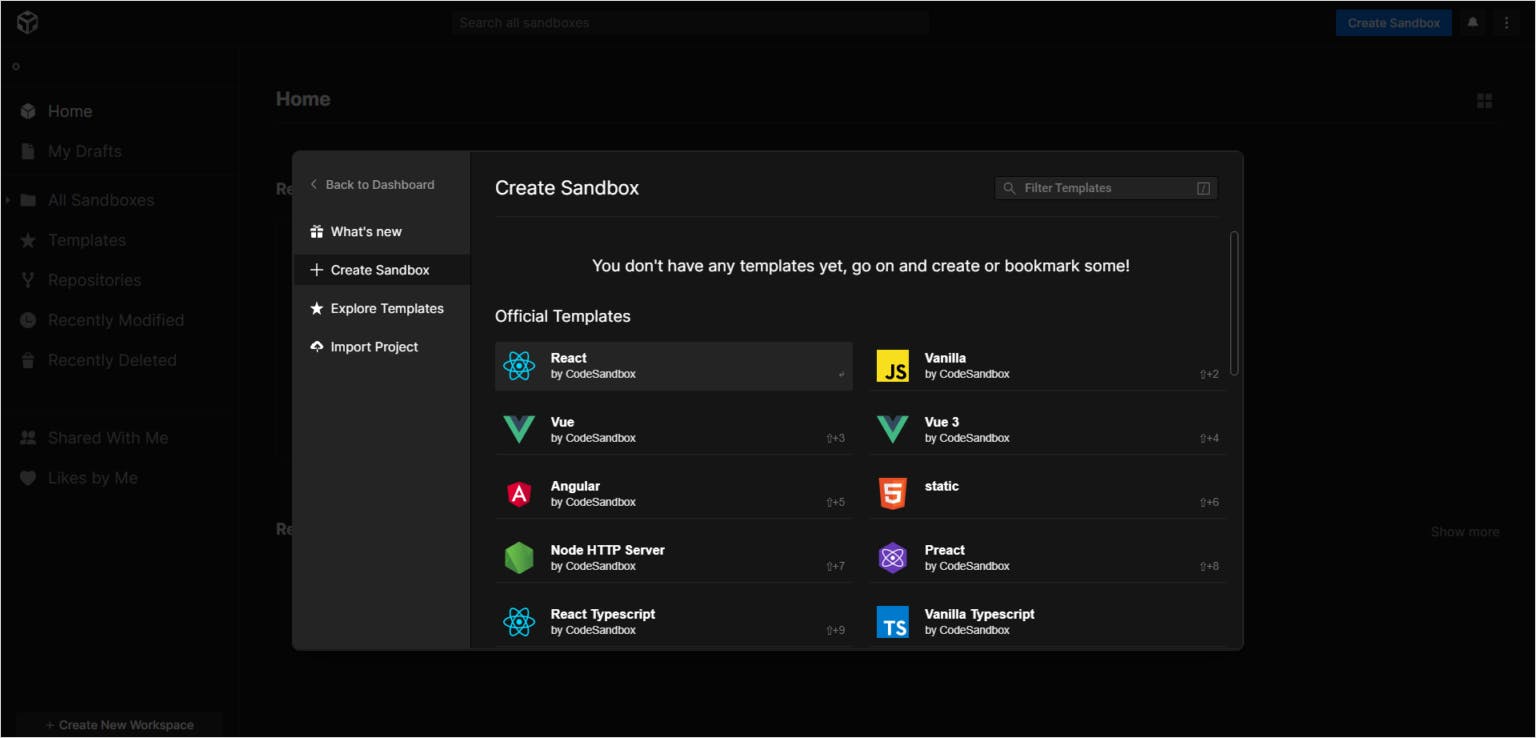1536x738 pixels.
Task: Click the cloud upload Import Project icon
Action: click(317, 347)
